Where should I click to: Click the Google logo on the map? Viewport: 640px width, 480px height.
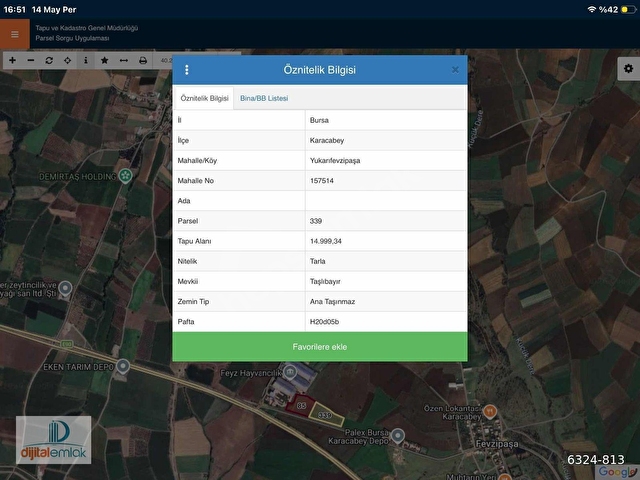[617, 472]
